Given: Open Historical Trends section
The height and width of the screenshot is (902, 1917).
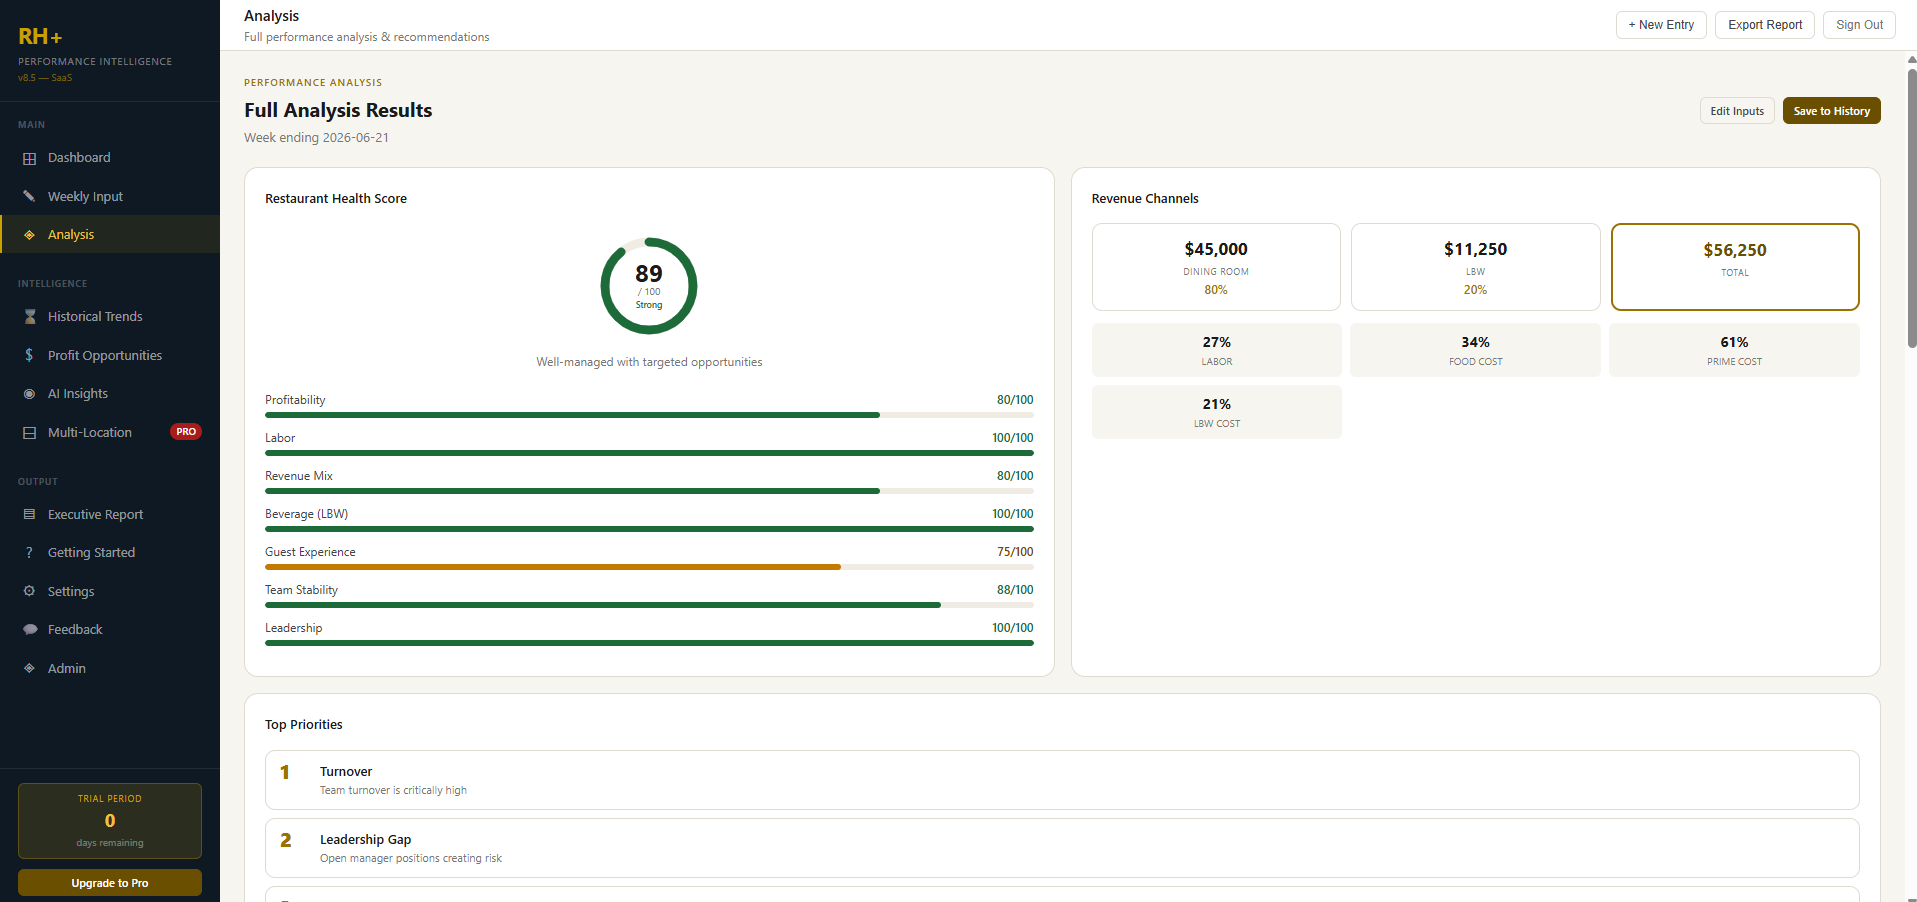Looking at the screenshot, I should coord(110,316).
